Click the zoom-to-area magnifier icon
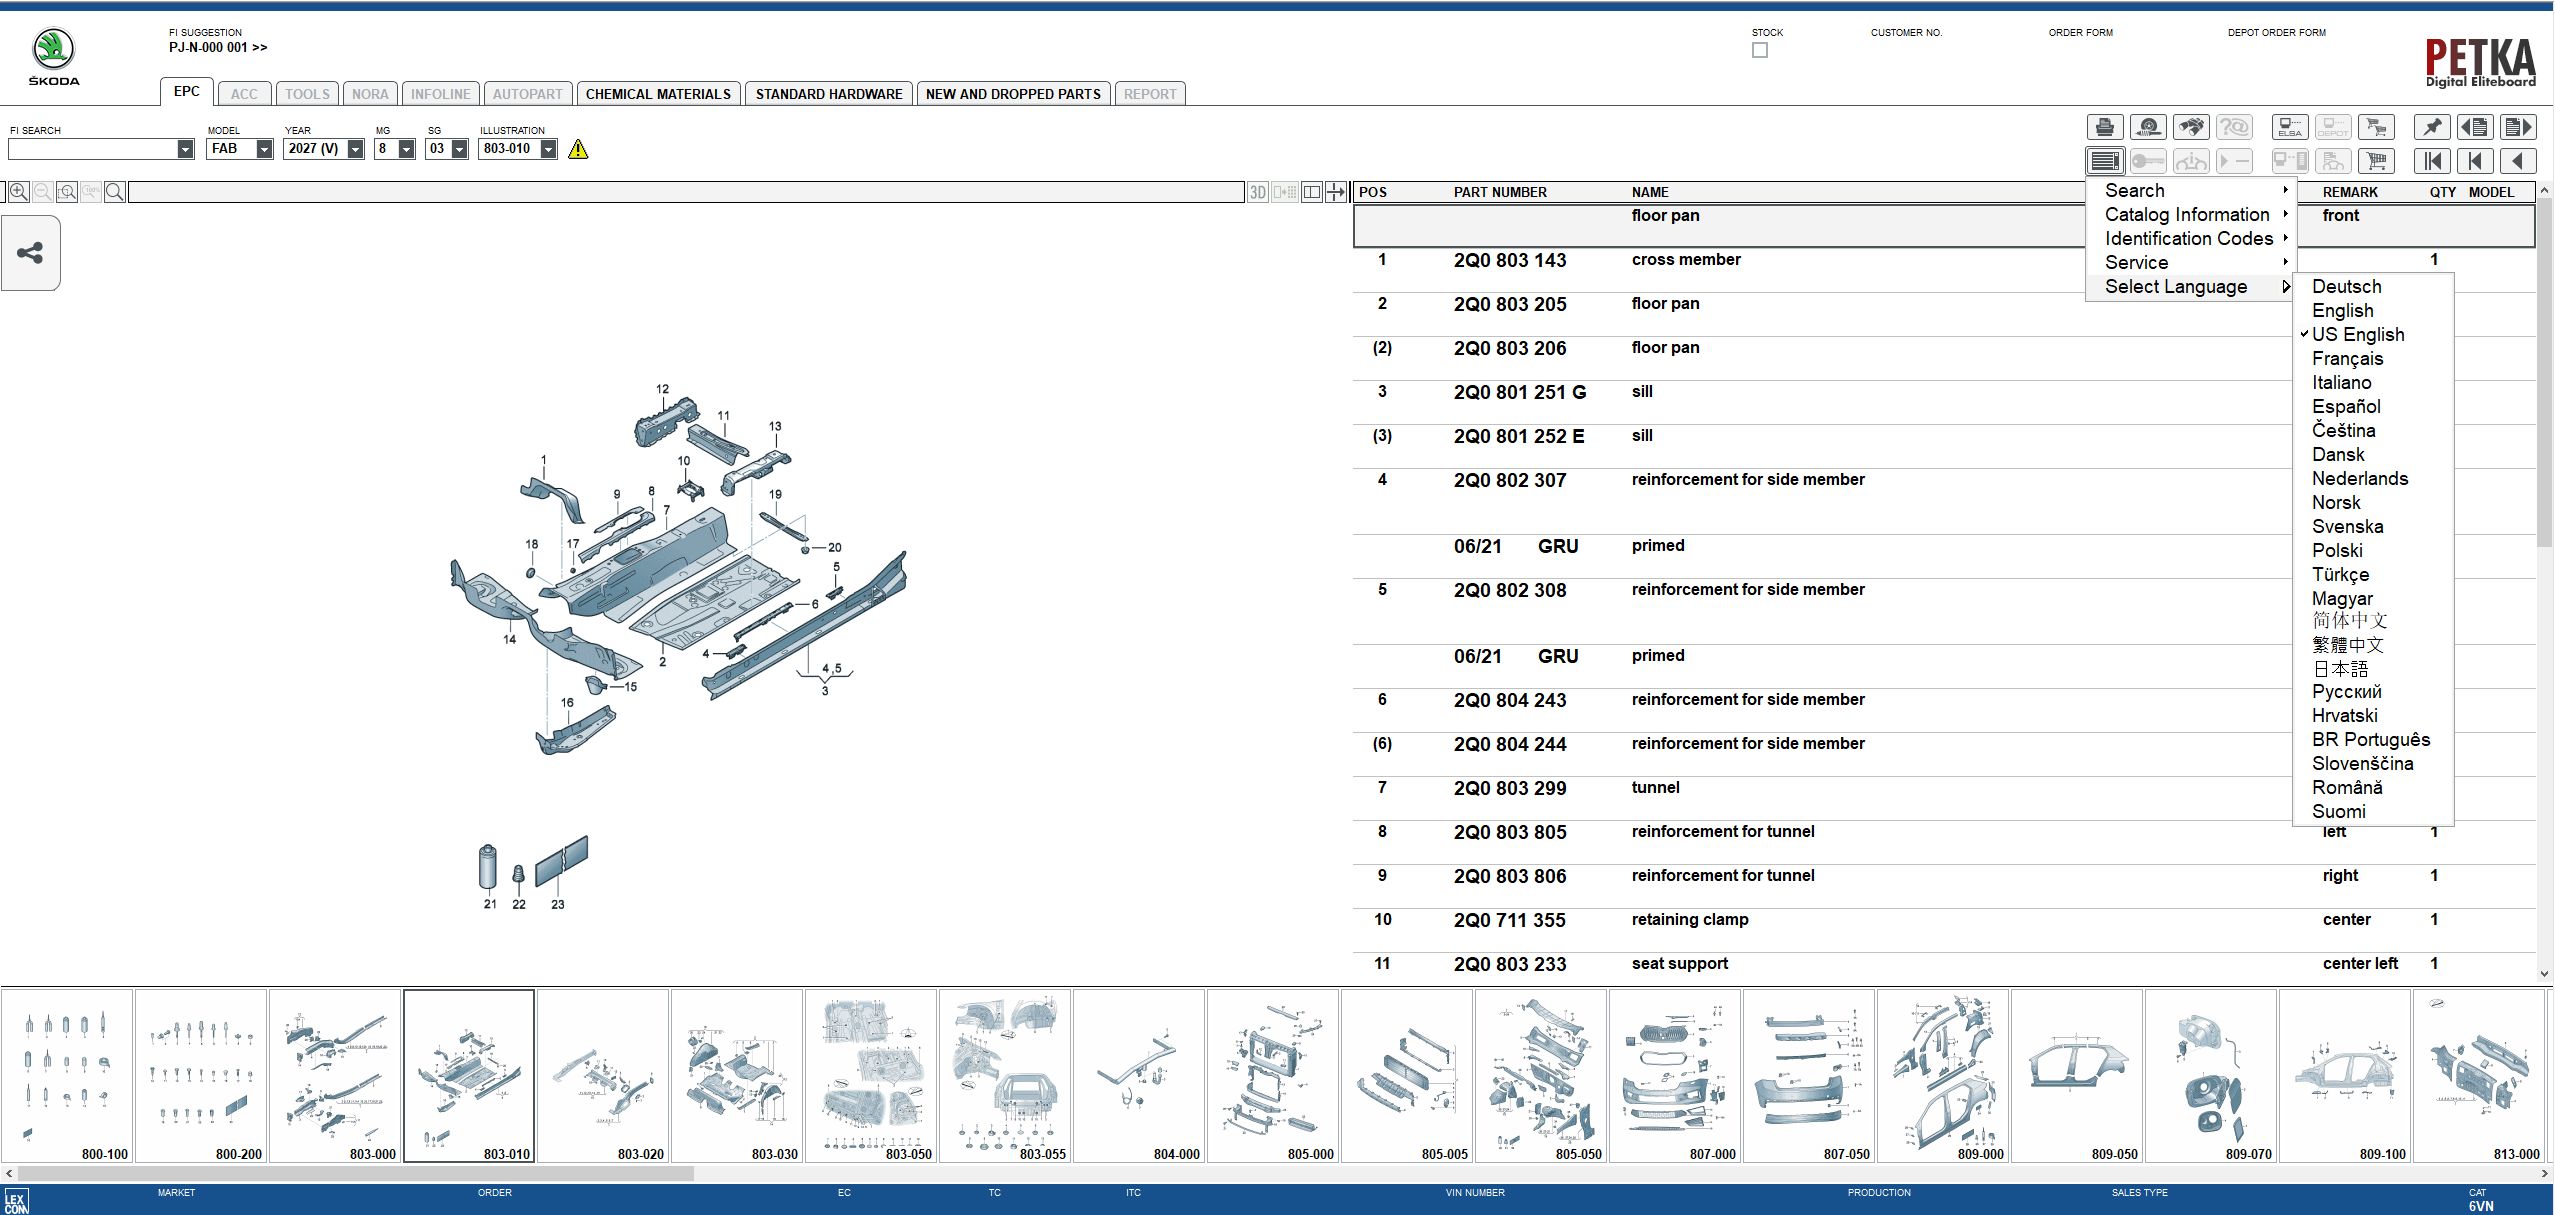The image size is (2555, 1215). click(x=67, y=192)
